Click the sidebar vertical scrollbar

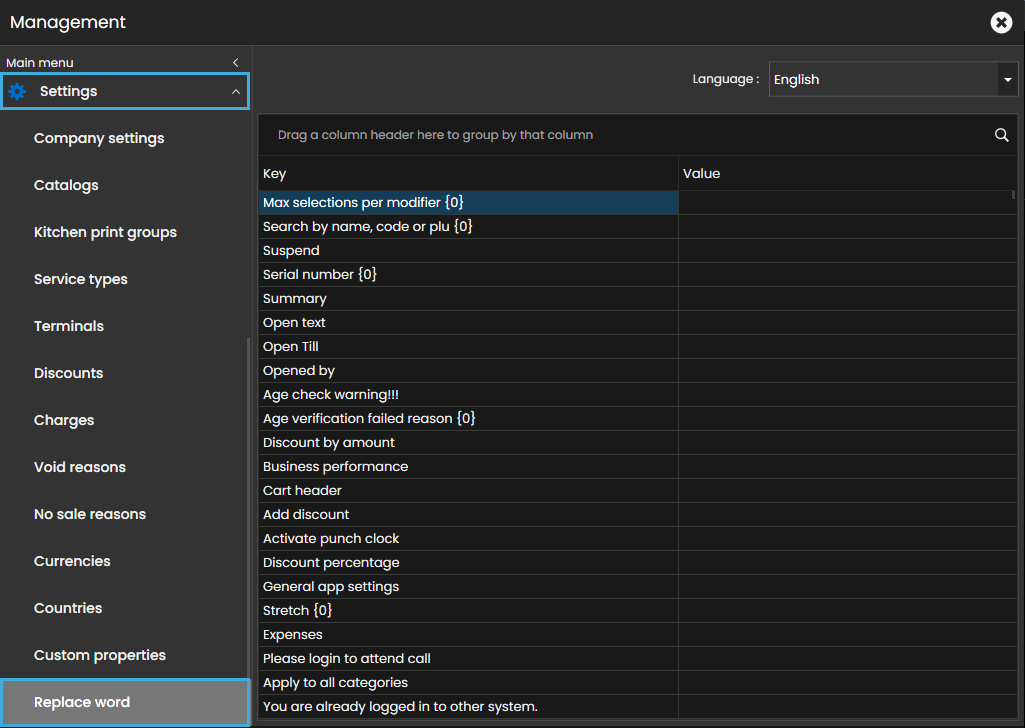pos(249,520)
